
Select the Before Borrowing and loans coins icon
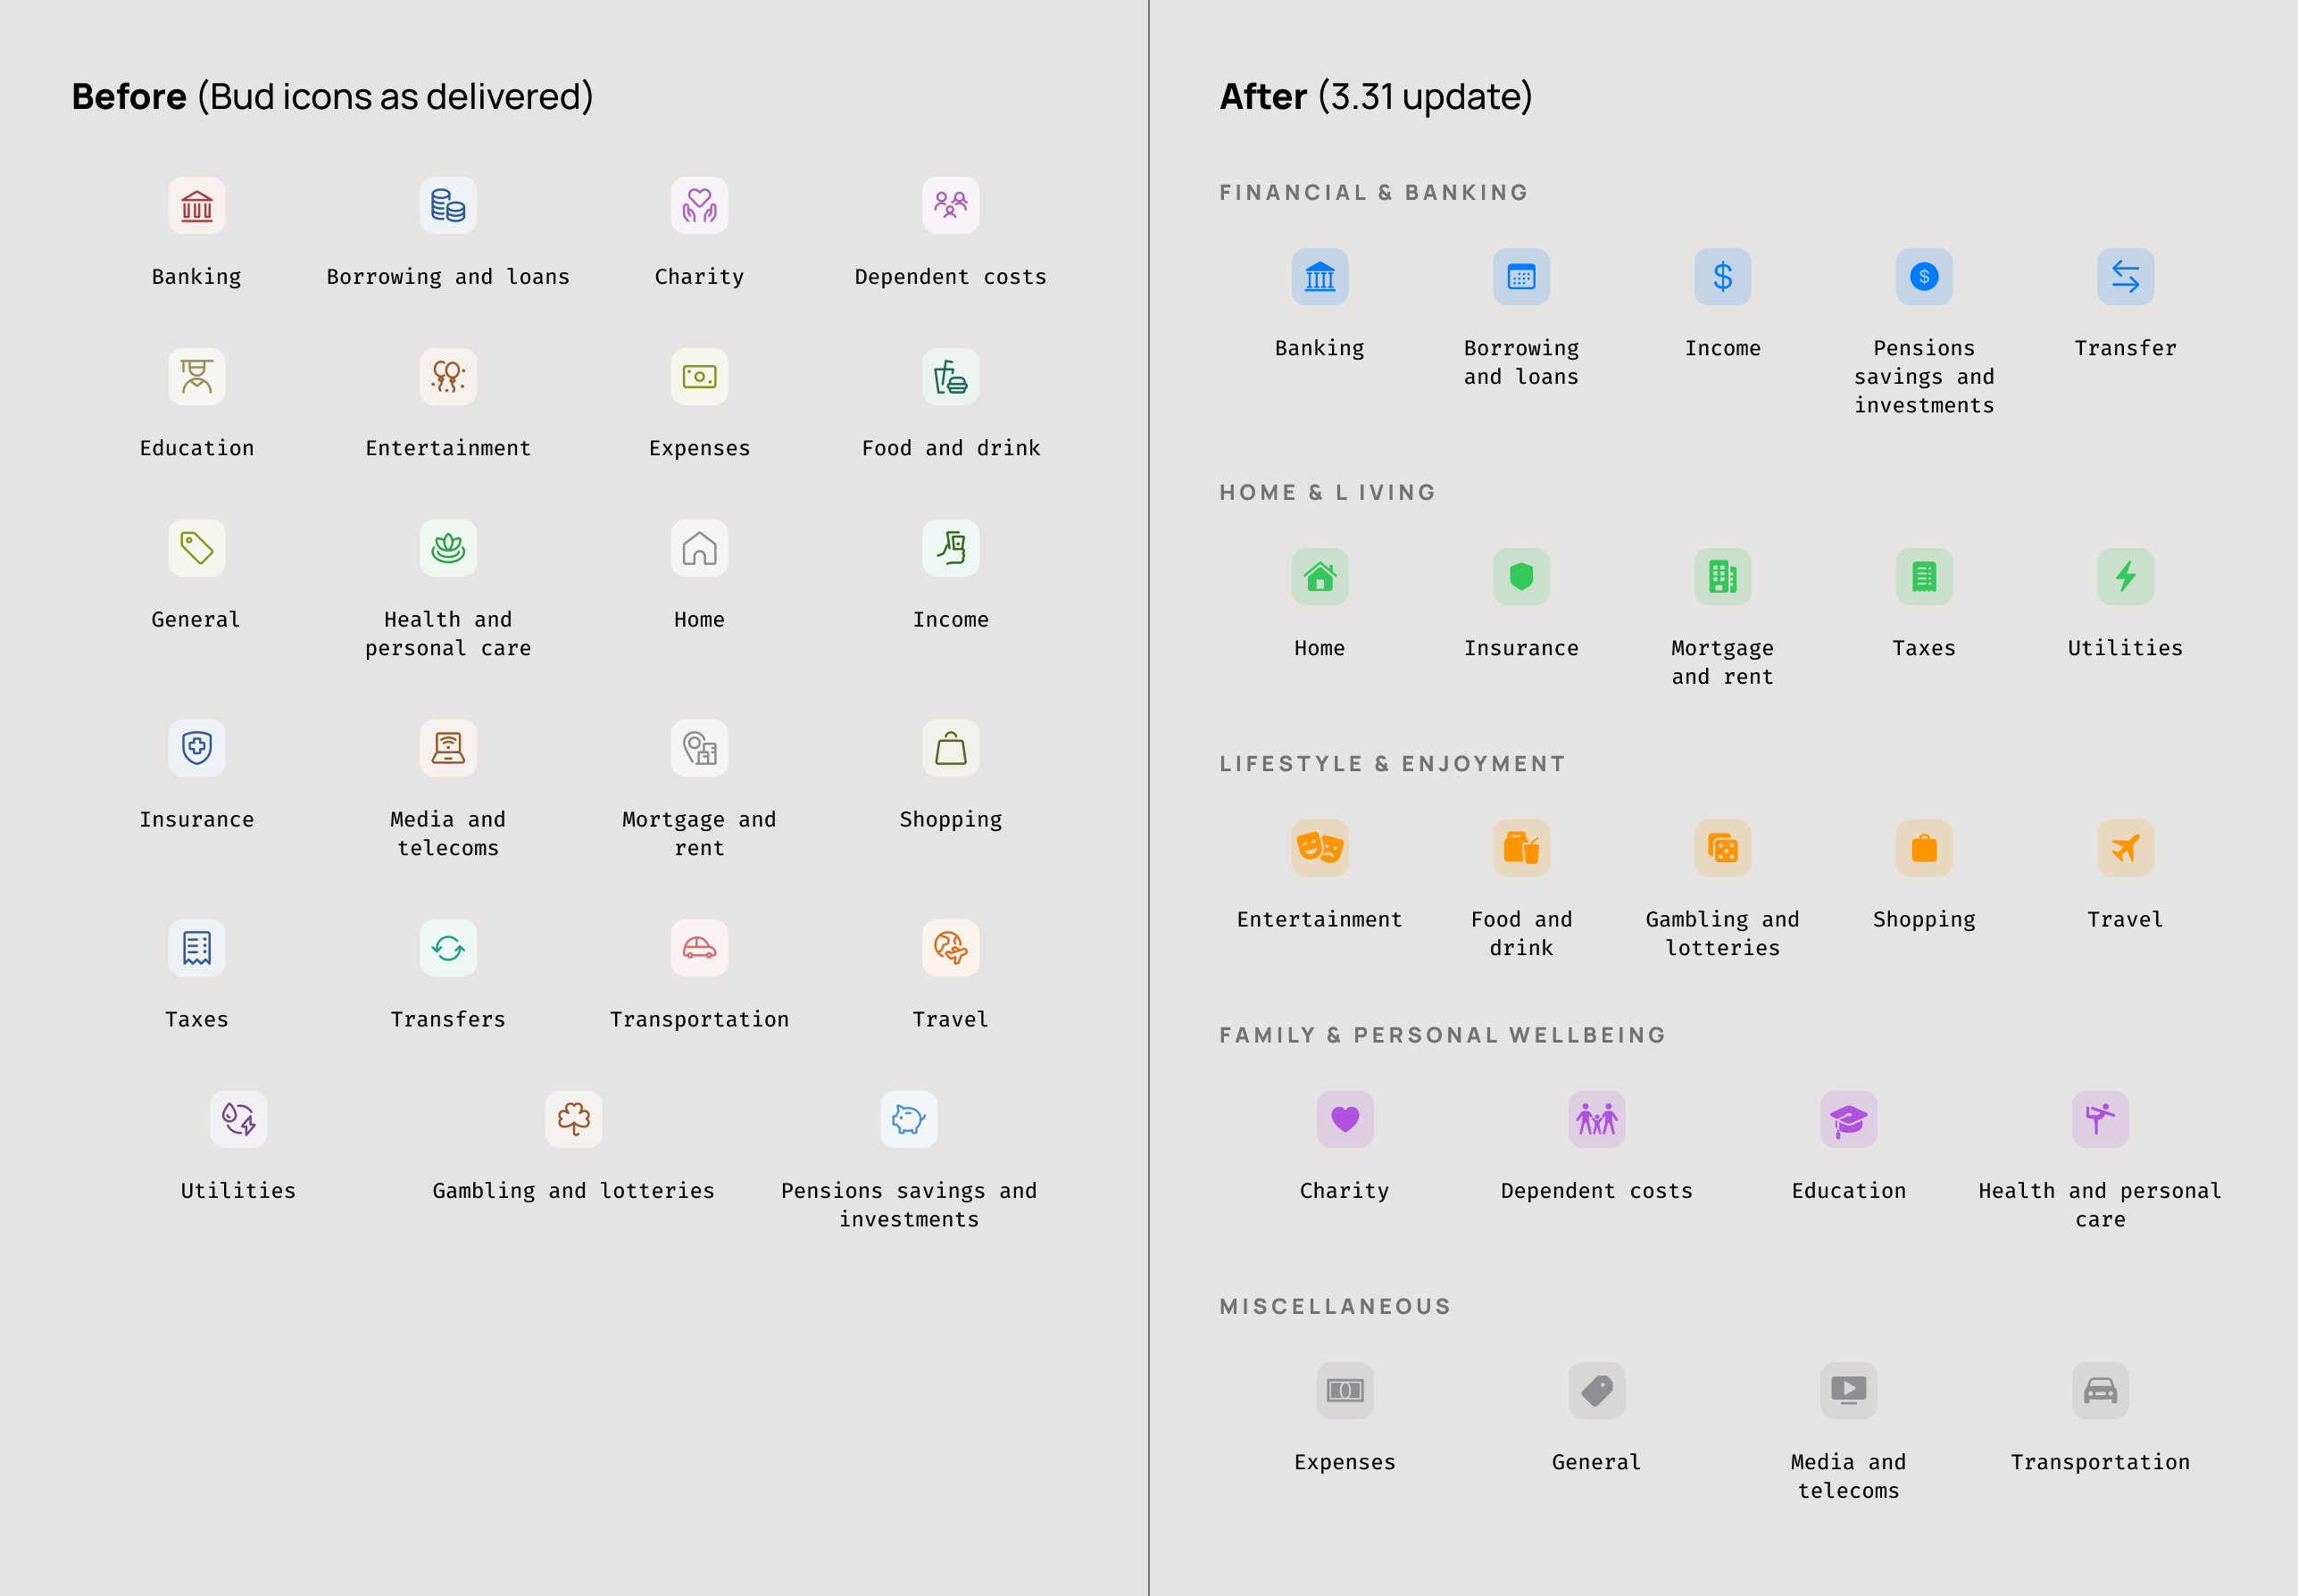point(448,206)
